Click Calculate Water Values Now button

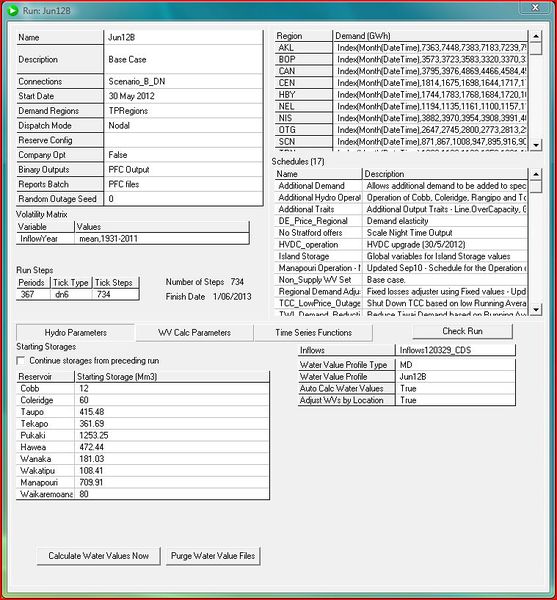click(99, 556)
